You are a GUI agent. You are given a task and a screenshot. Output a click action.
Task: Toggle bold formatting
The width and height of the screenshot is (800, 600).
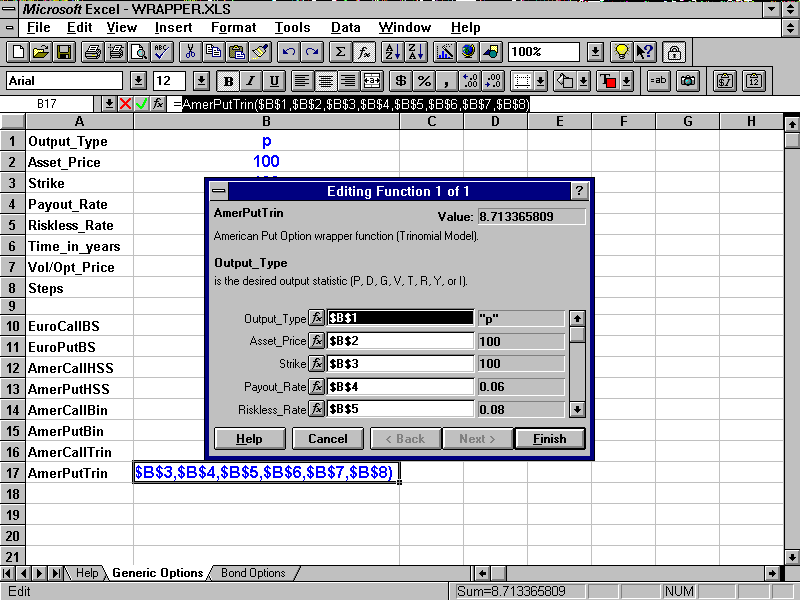click(x=227, y=81)
